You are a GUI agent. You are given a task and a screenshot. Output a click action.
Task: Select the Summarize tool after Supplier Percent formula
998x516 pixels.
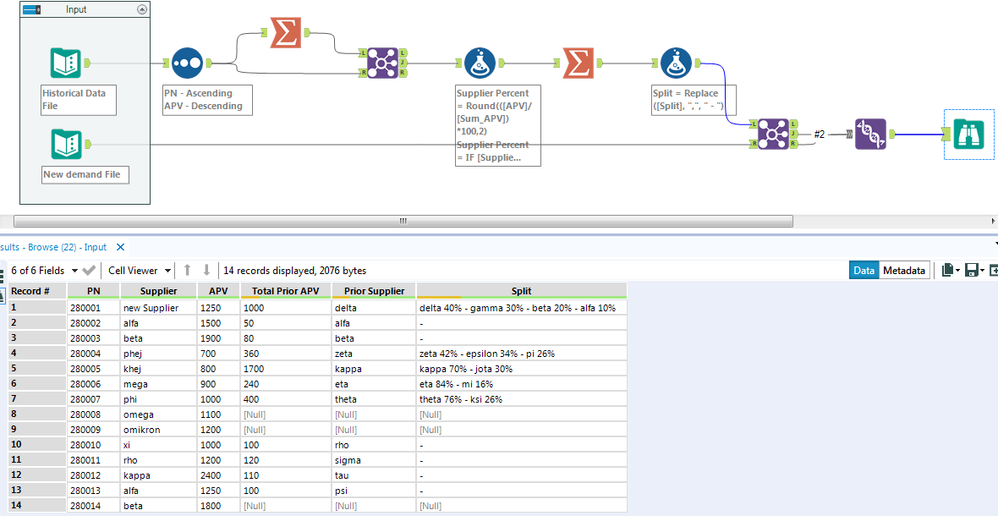pos(578,63)
